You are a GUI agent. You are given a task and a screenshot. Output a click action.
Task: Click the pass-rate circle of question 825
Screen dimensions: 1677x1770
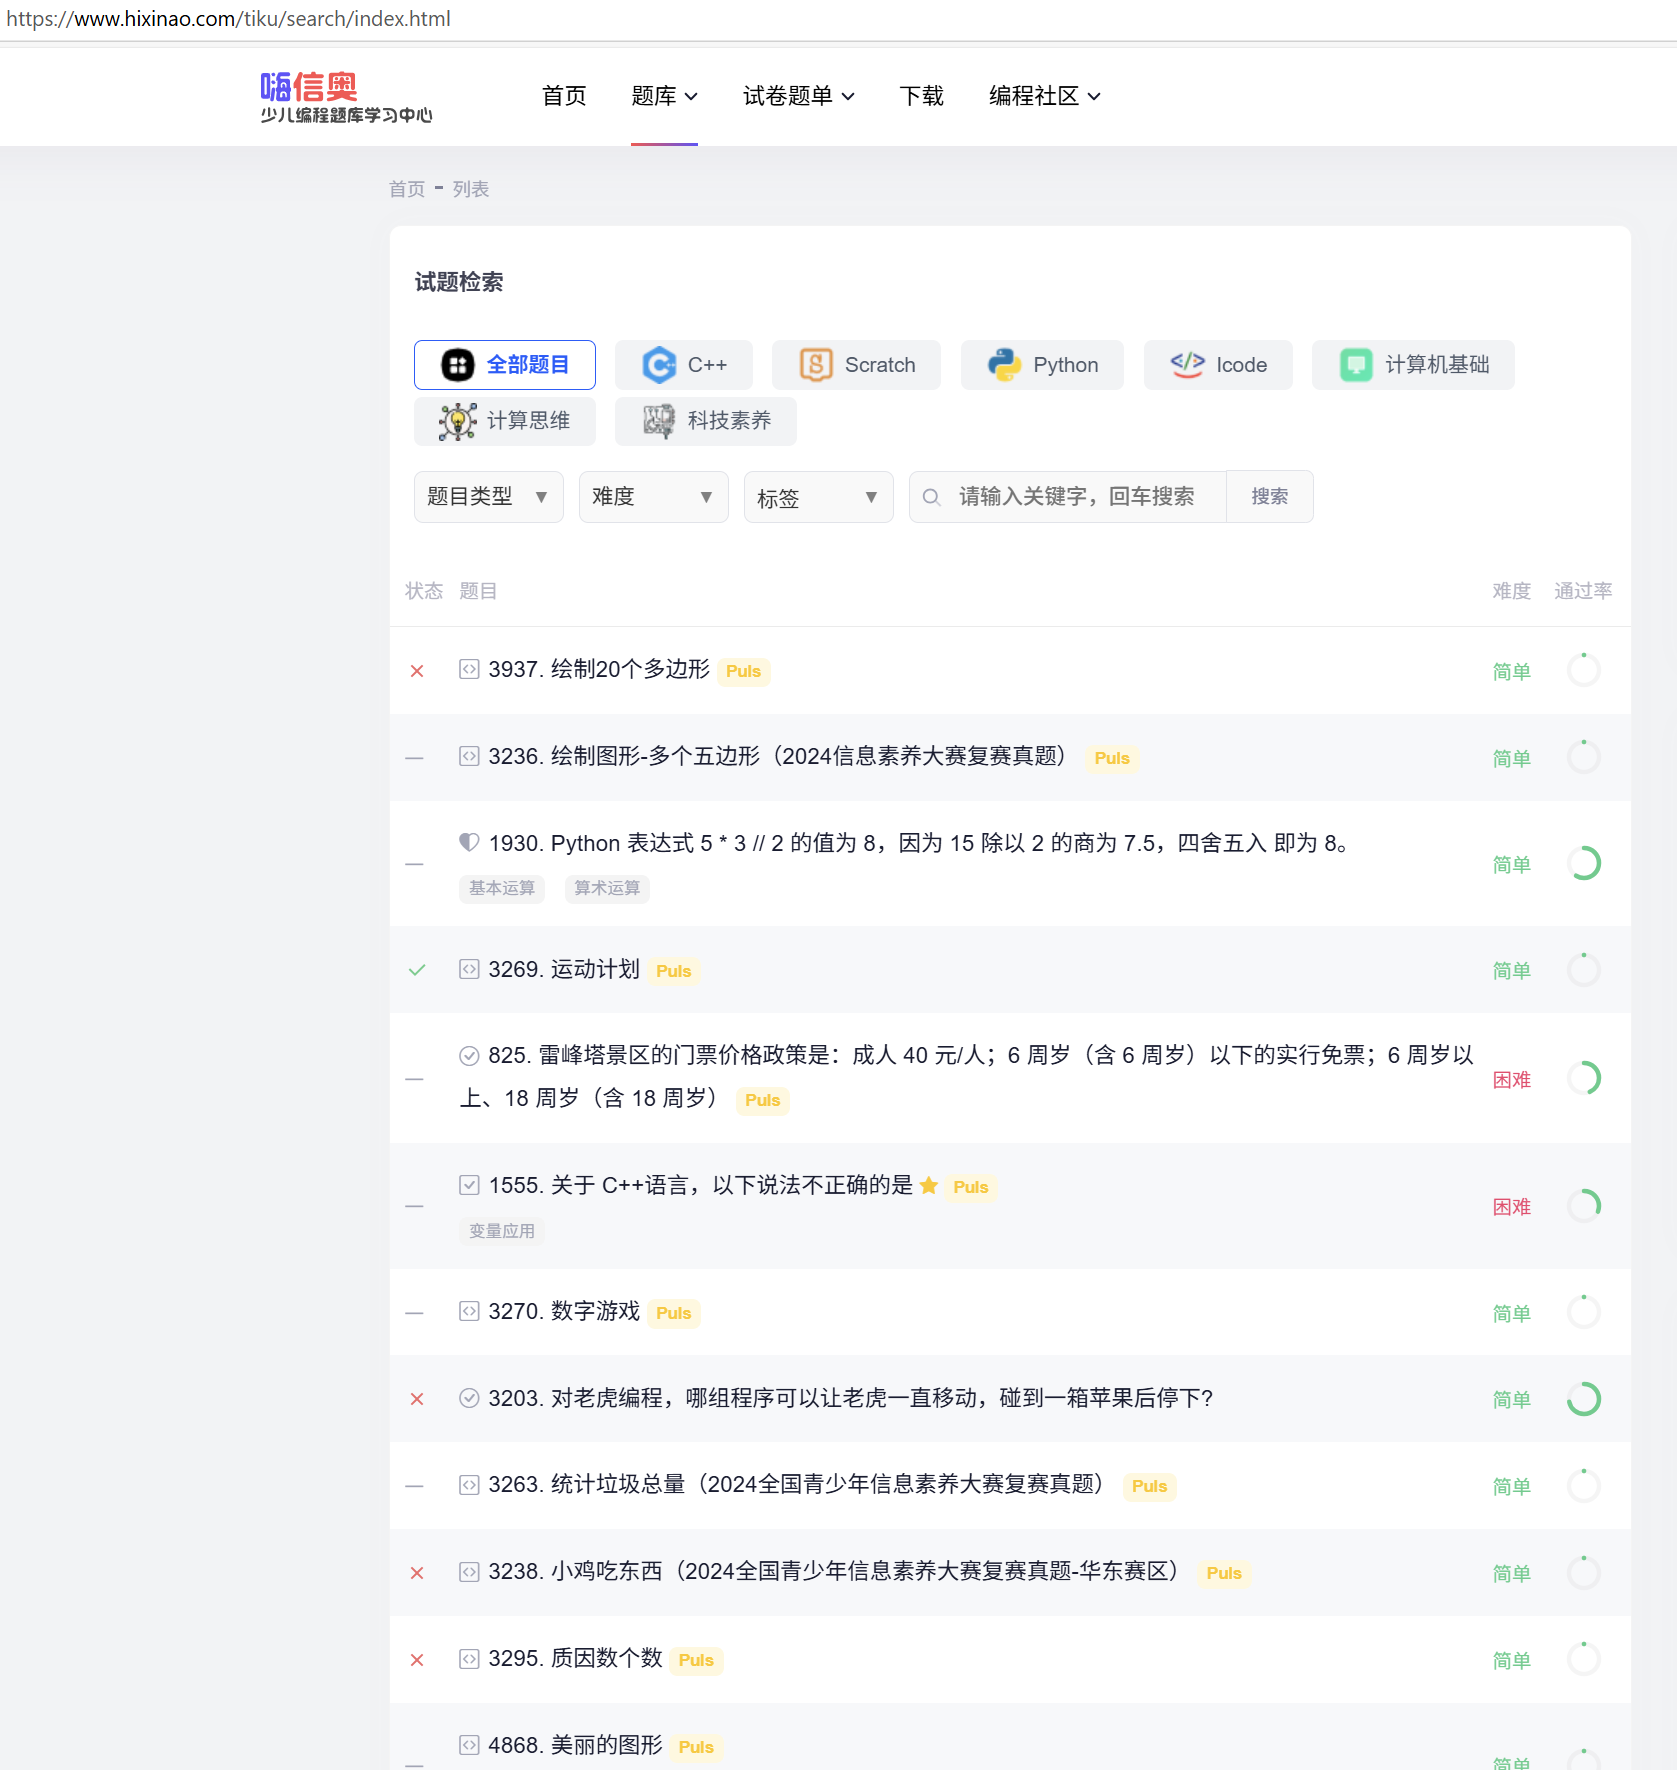pyautogui.click(x=1583, y=1078)
